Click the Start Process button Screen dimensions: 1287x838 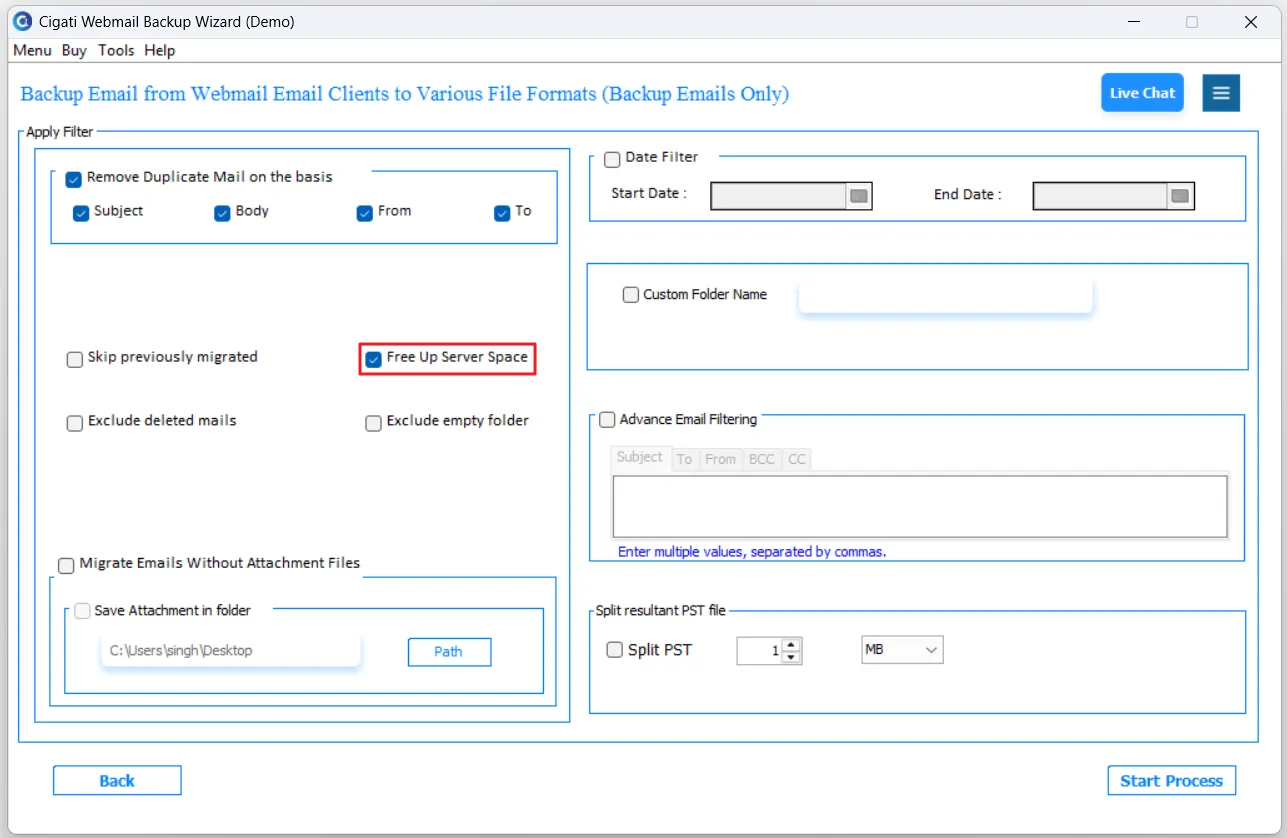pos(1172,781)
